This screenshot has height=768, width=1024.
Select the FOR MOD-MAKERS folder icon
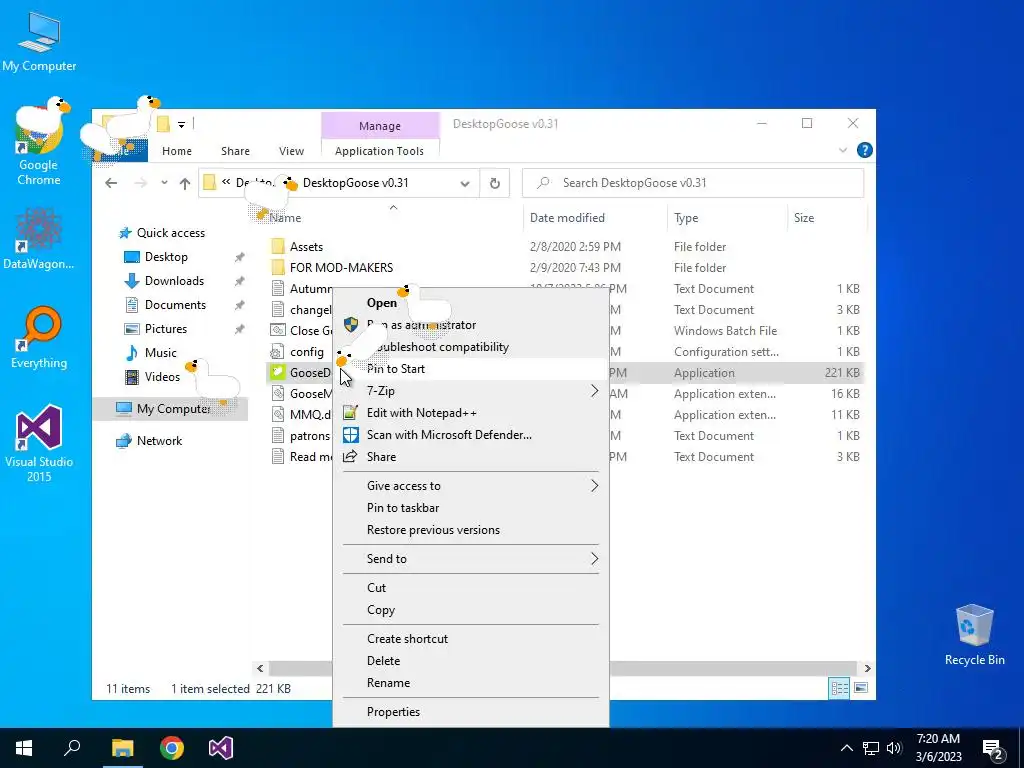(x=278, y=267)
